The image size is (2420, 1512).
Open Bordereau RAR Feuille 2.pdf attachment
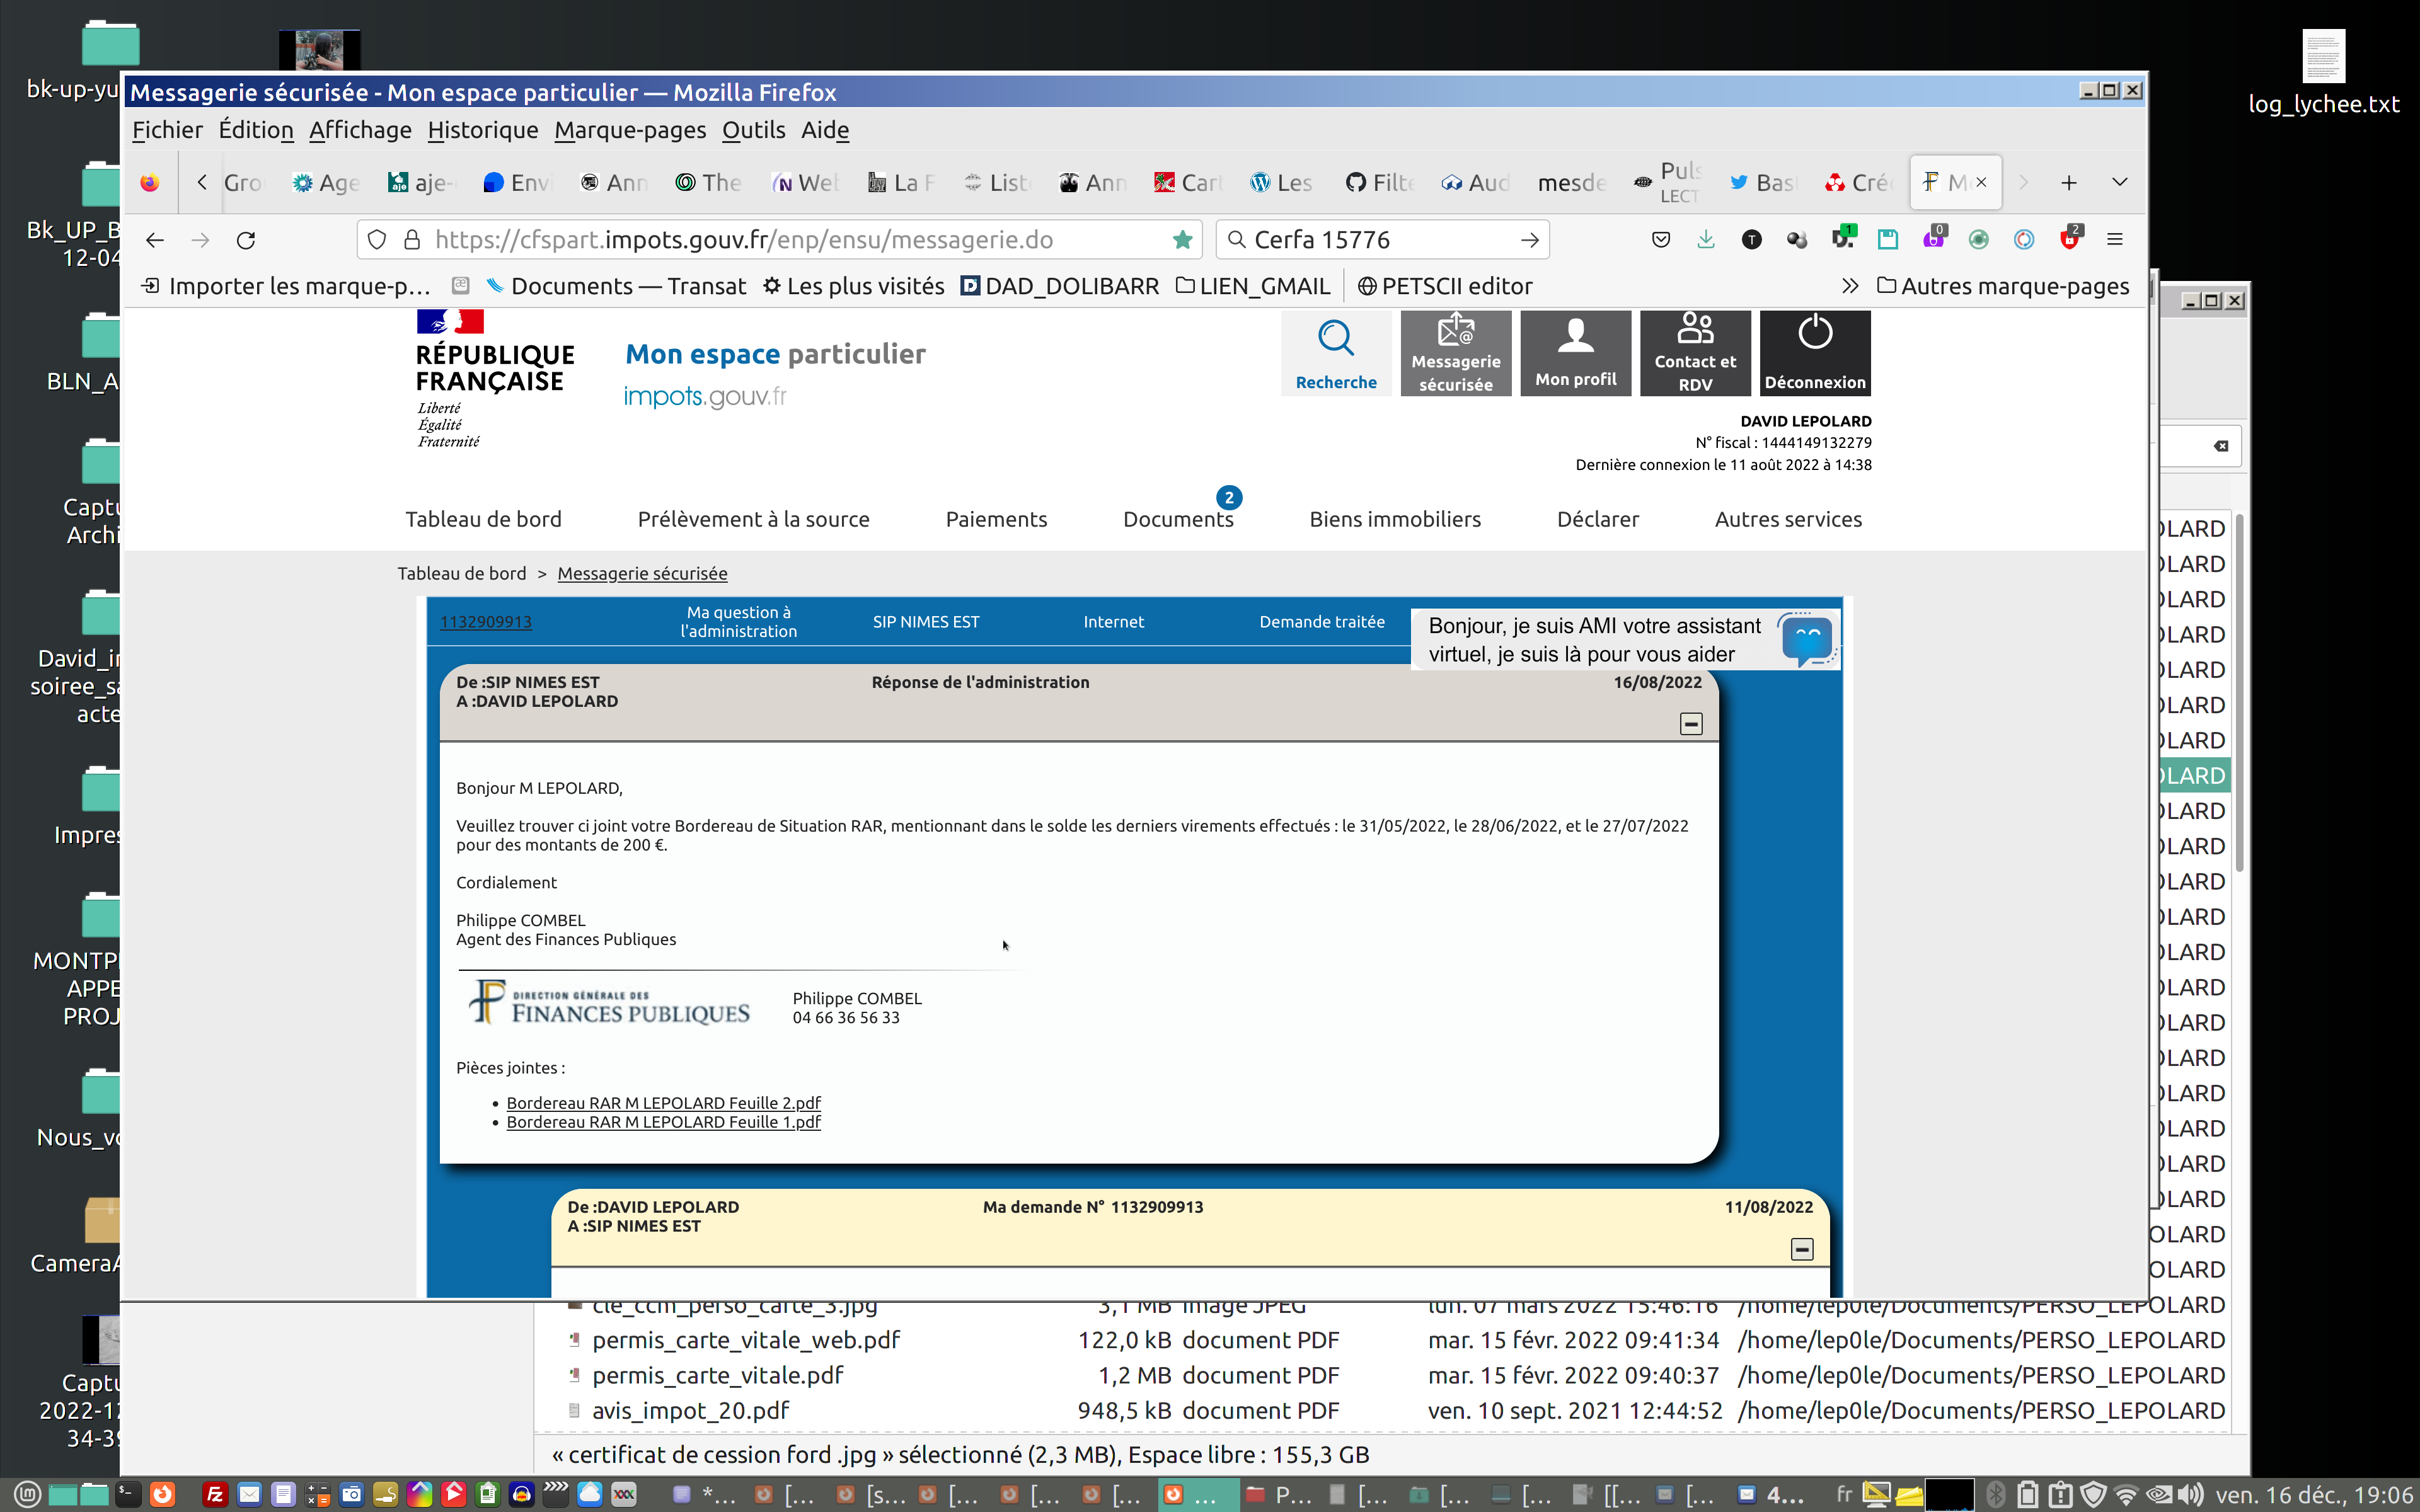click(663, 1103)
